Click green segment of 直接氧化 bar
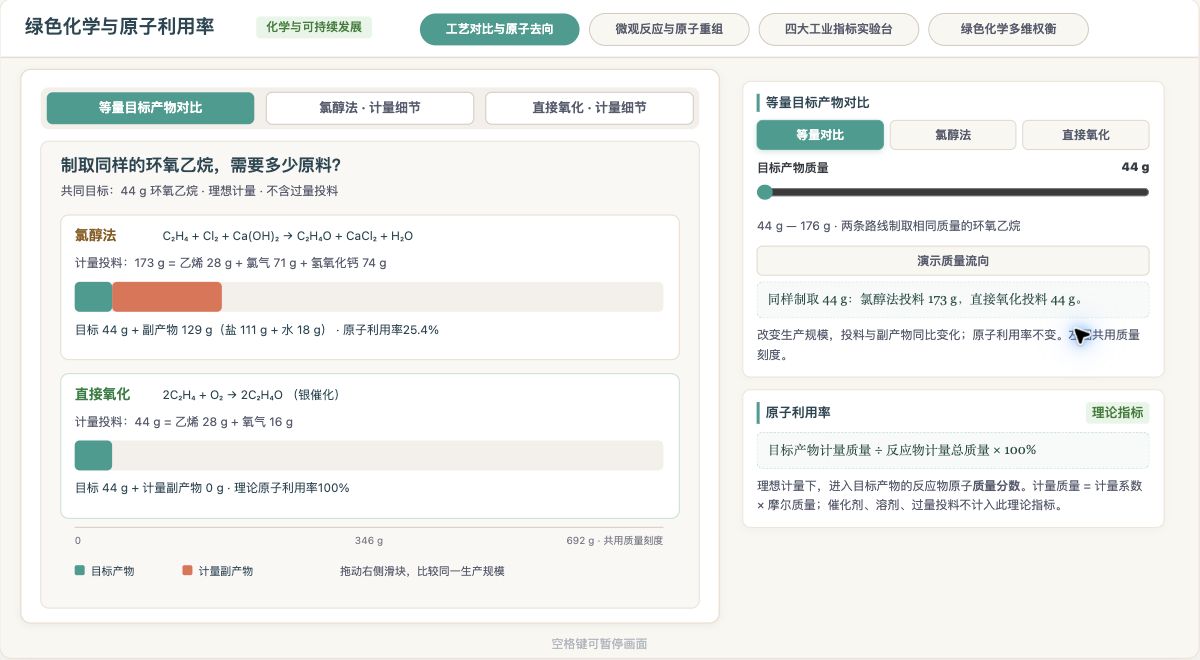Image resolution: width=1200 pixels, height=660 pixels. click(x=93, y=455)
